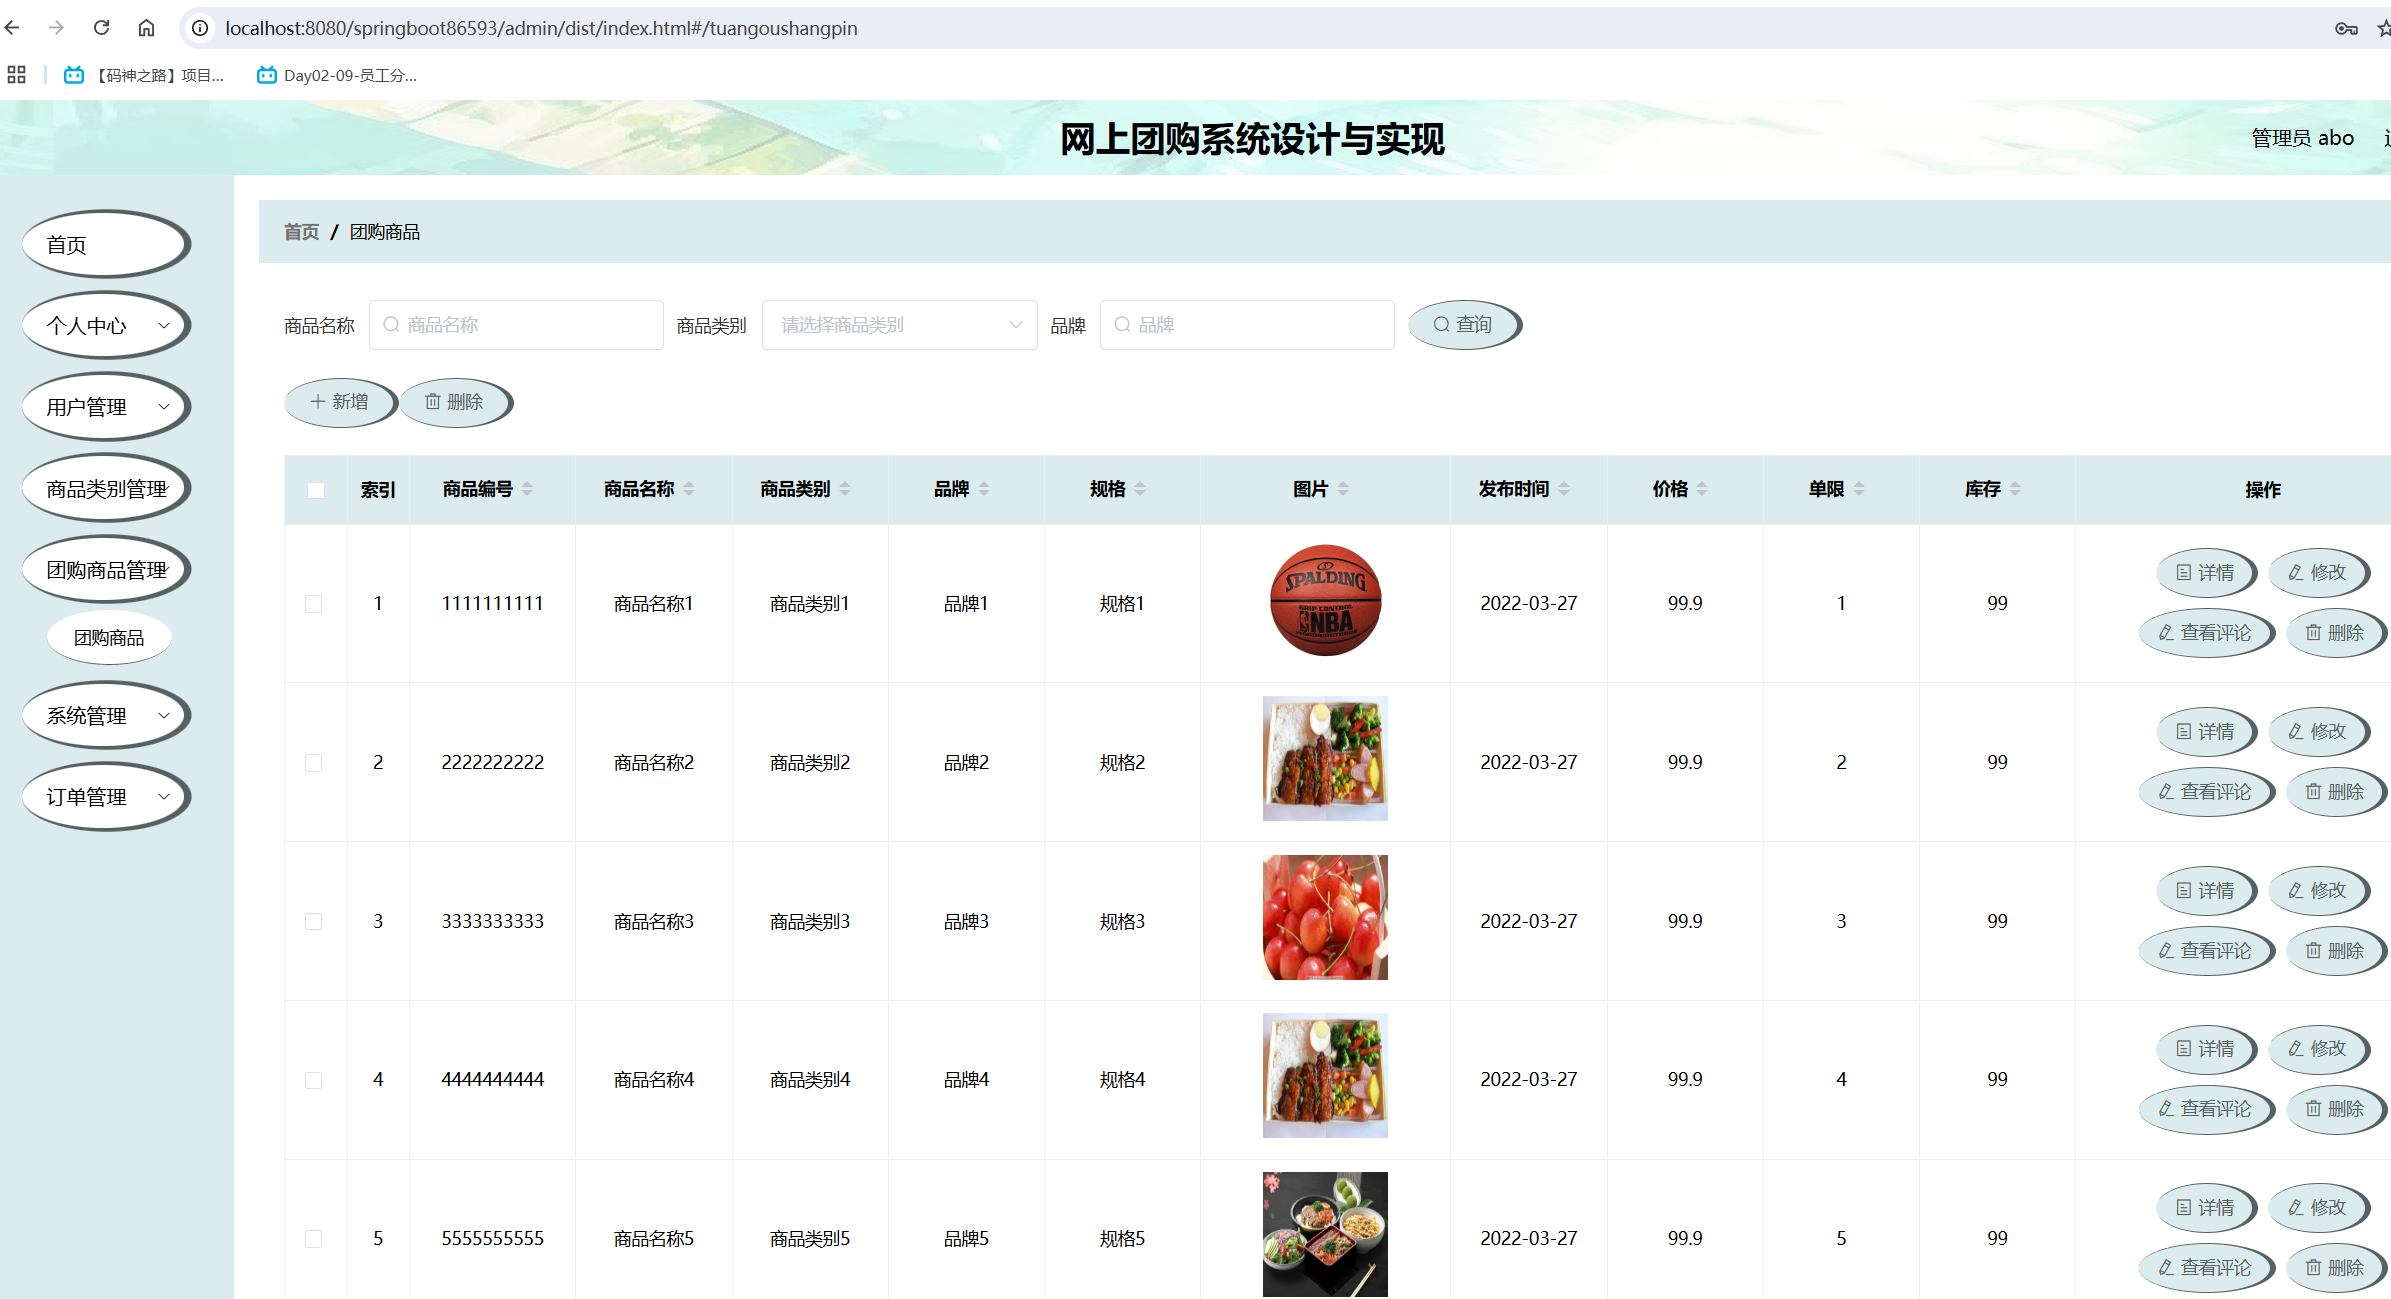Check the checkbox for row 1111111111

click(x=314, y=604)
